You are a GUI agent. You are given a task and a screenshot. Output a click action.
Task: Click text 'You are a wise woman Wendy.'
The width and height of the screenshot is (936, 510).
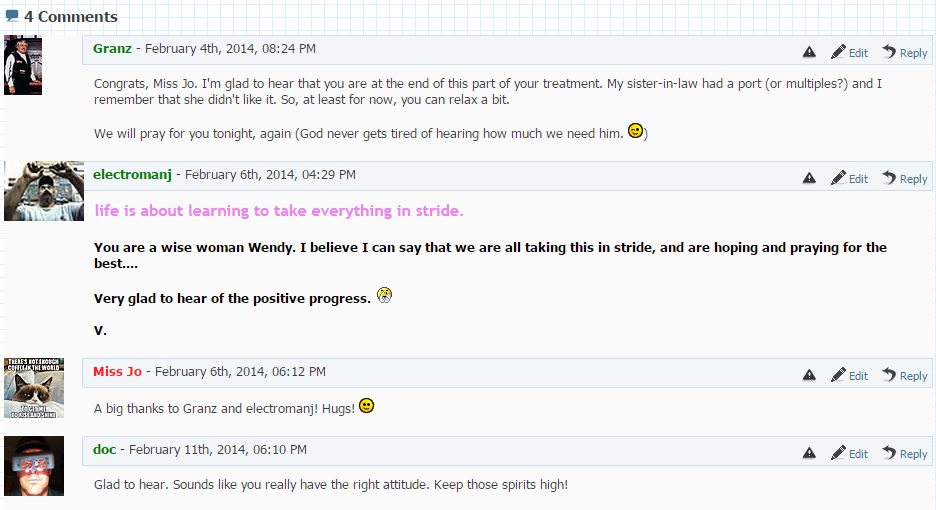pyautogui.click(x=195, y=247)
